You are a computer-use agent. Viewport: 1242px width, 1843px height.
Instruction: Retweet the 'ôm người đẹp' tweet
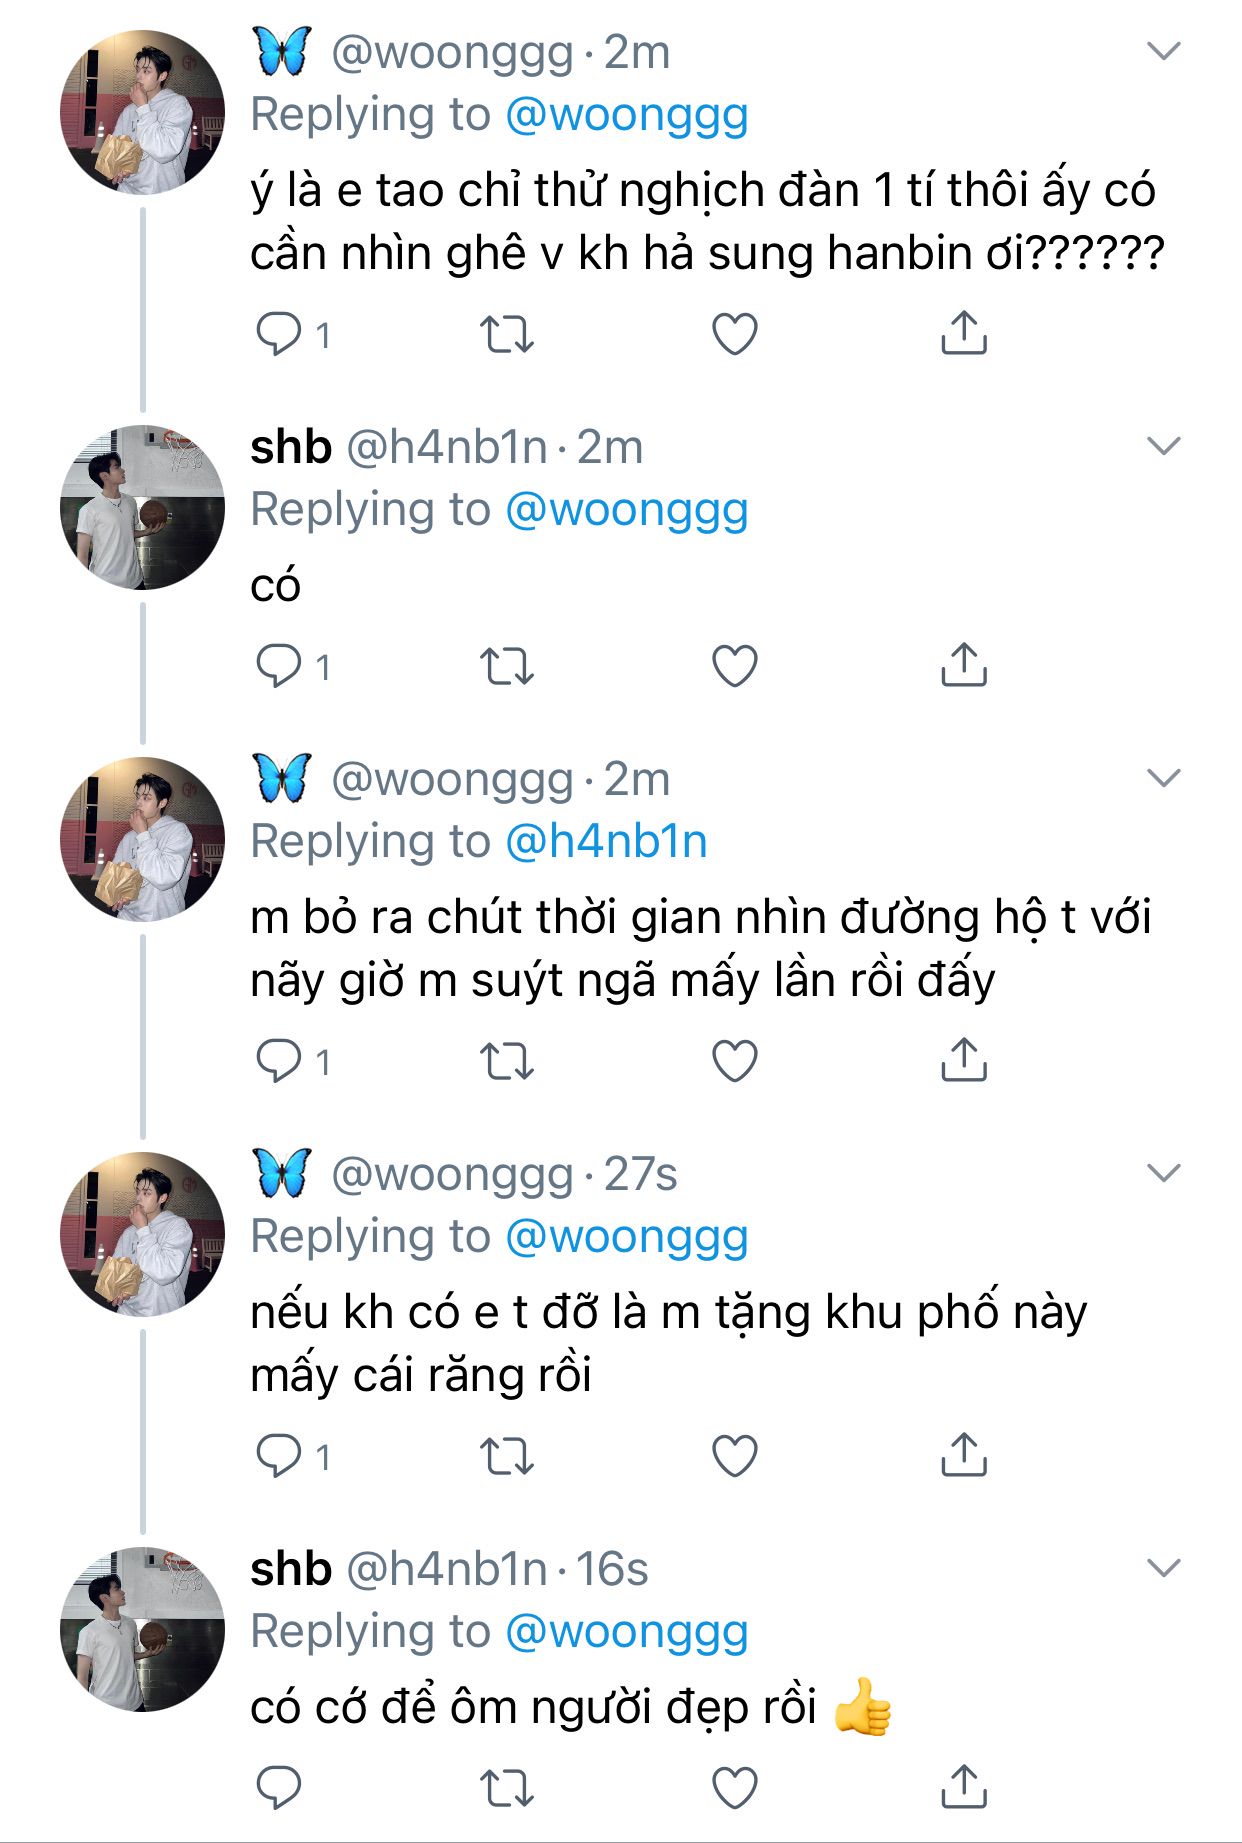(507, 1789)
